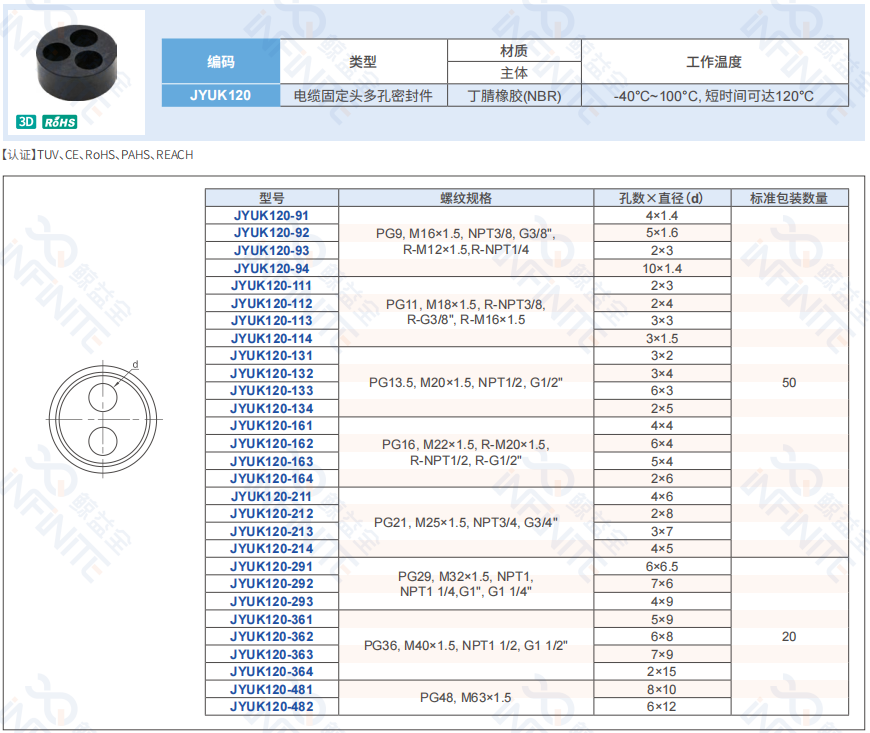Click hole size value 8×10
Screen dimensions: 870x733
(x=662, y=689)
